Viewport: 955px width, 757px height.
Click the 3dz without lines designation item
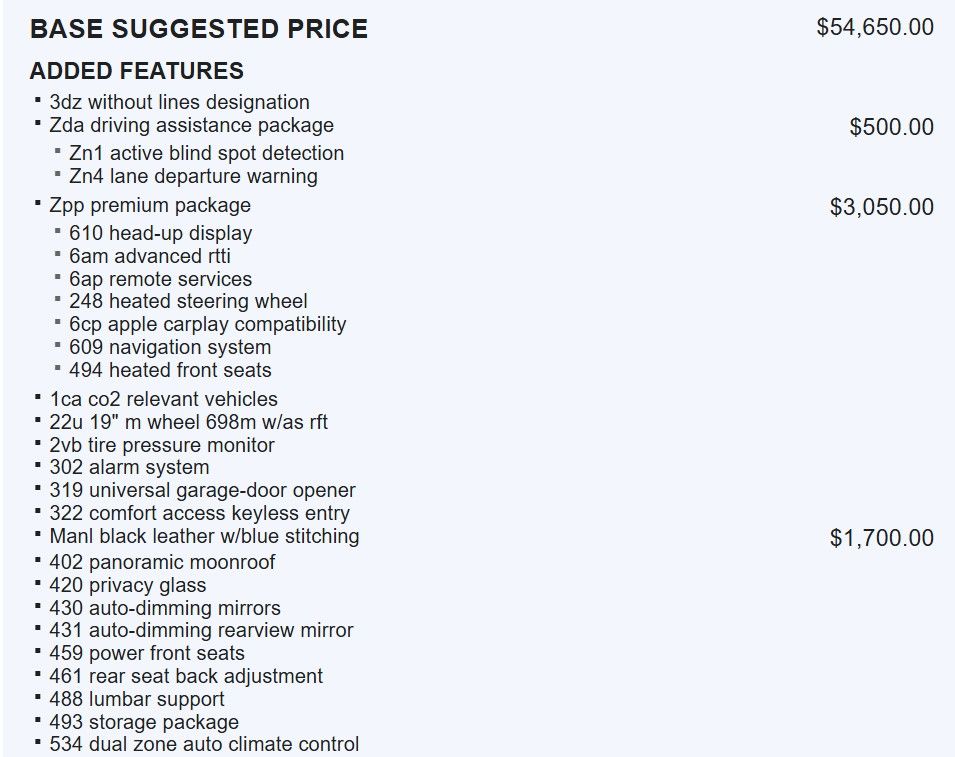coord(179,102)
